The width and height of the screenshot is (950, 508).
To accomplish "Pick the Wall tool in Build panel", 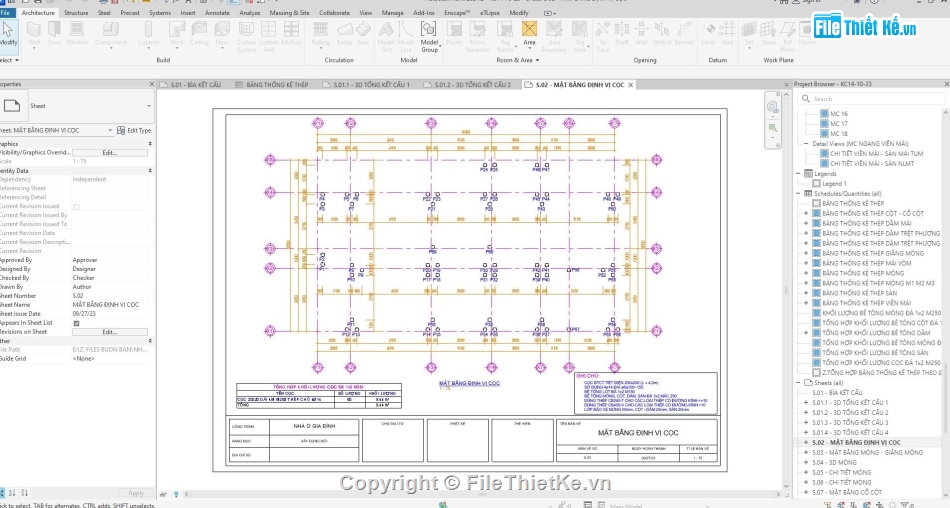I will (34, 33).
